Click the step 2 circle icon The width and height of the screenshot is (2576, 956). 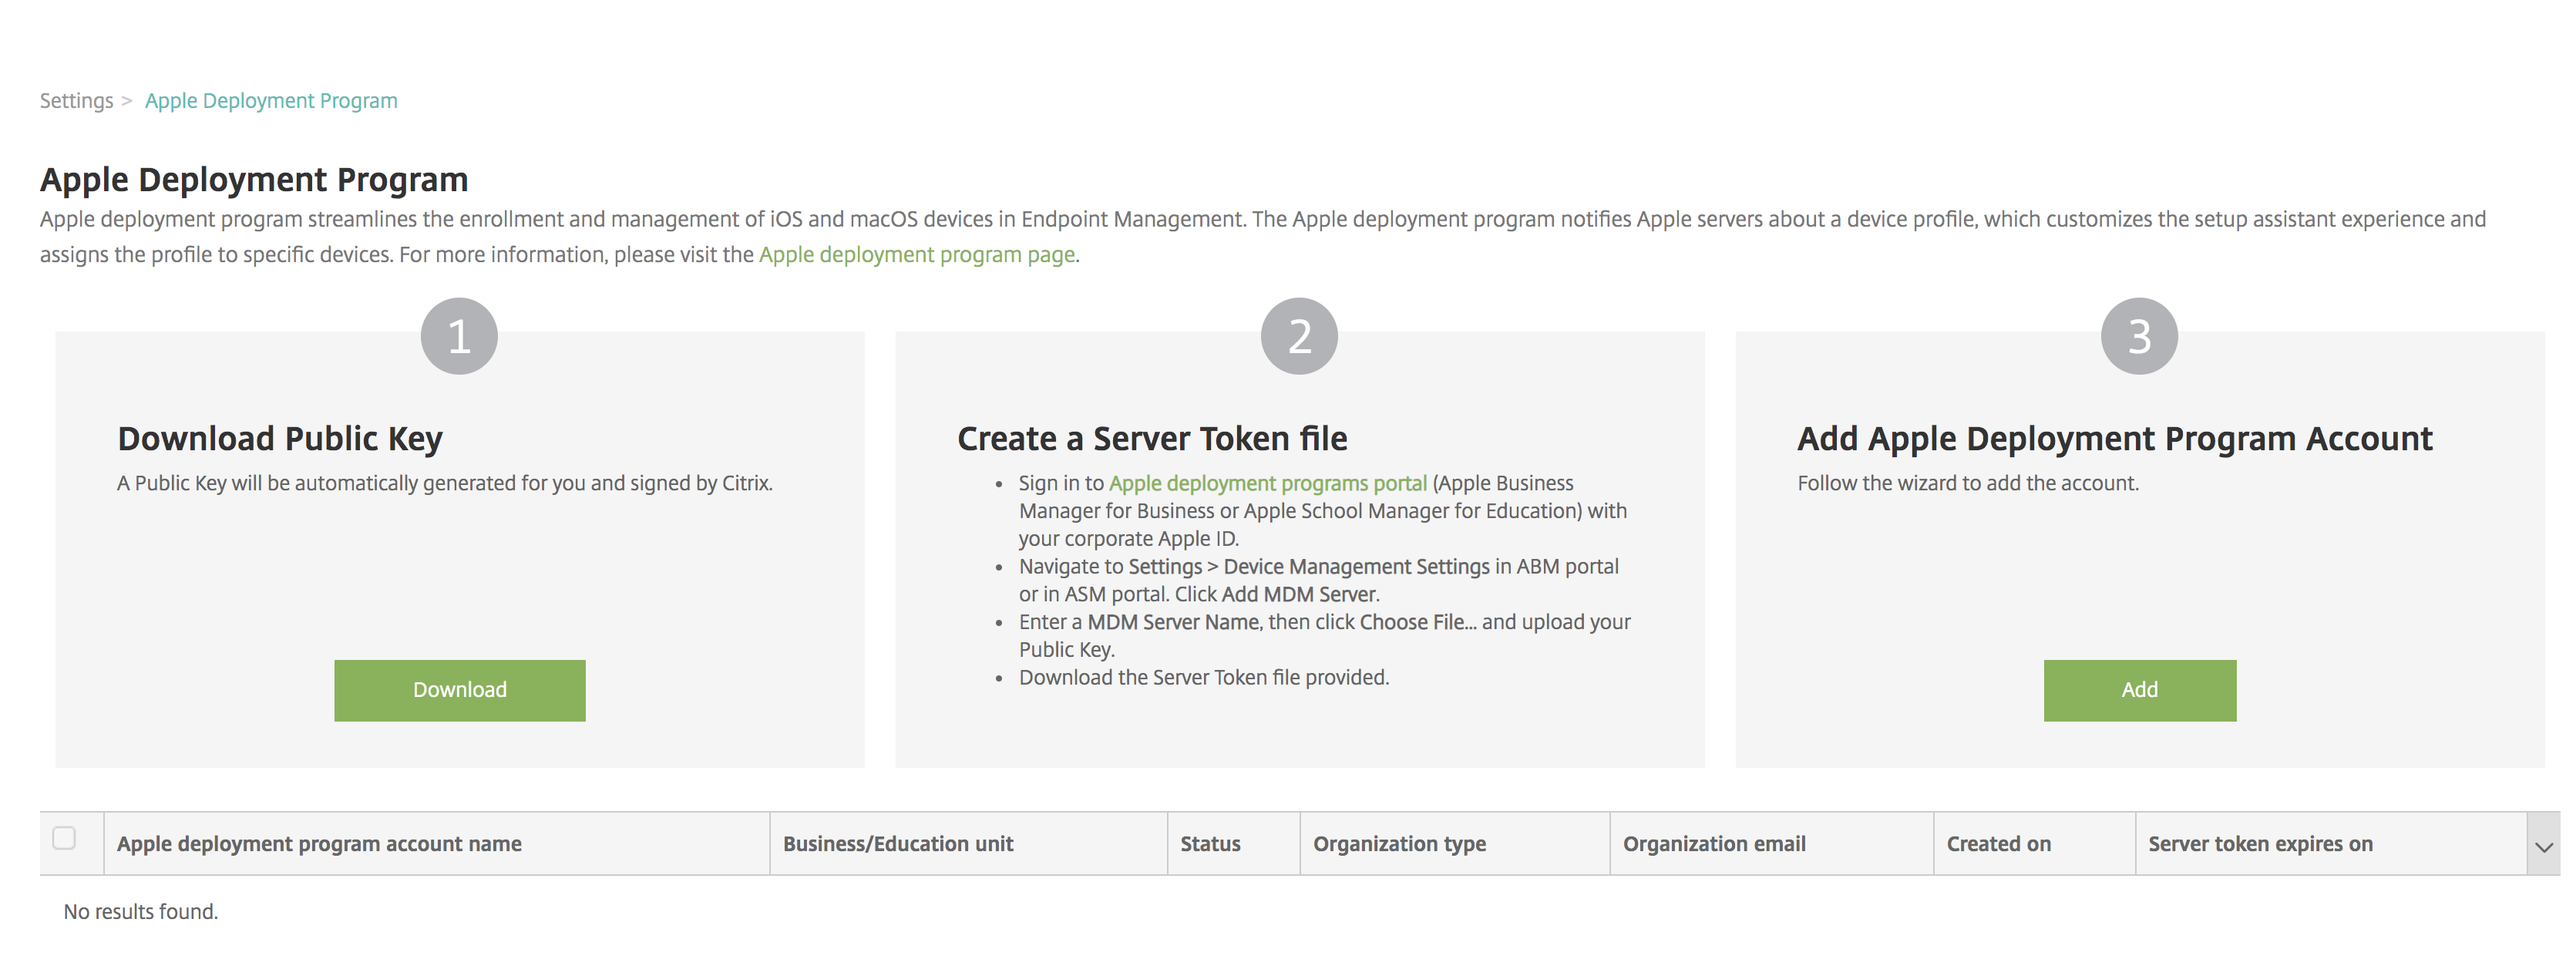tap(1299, 336)
